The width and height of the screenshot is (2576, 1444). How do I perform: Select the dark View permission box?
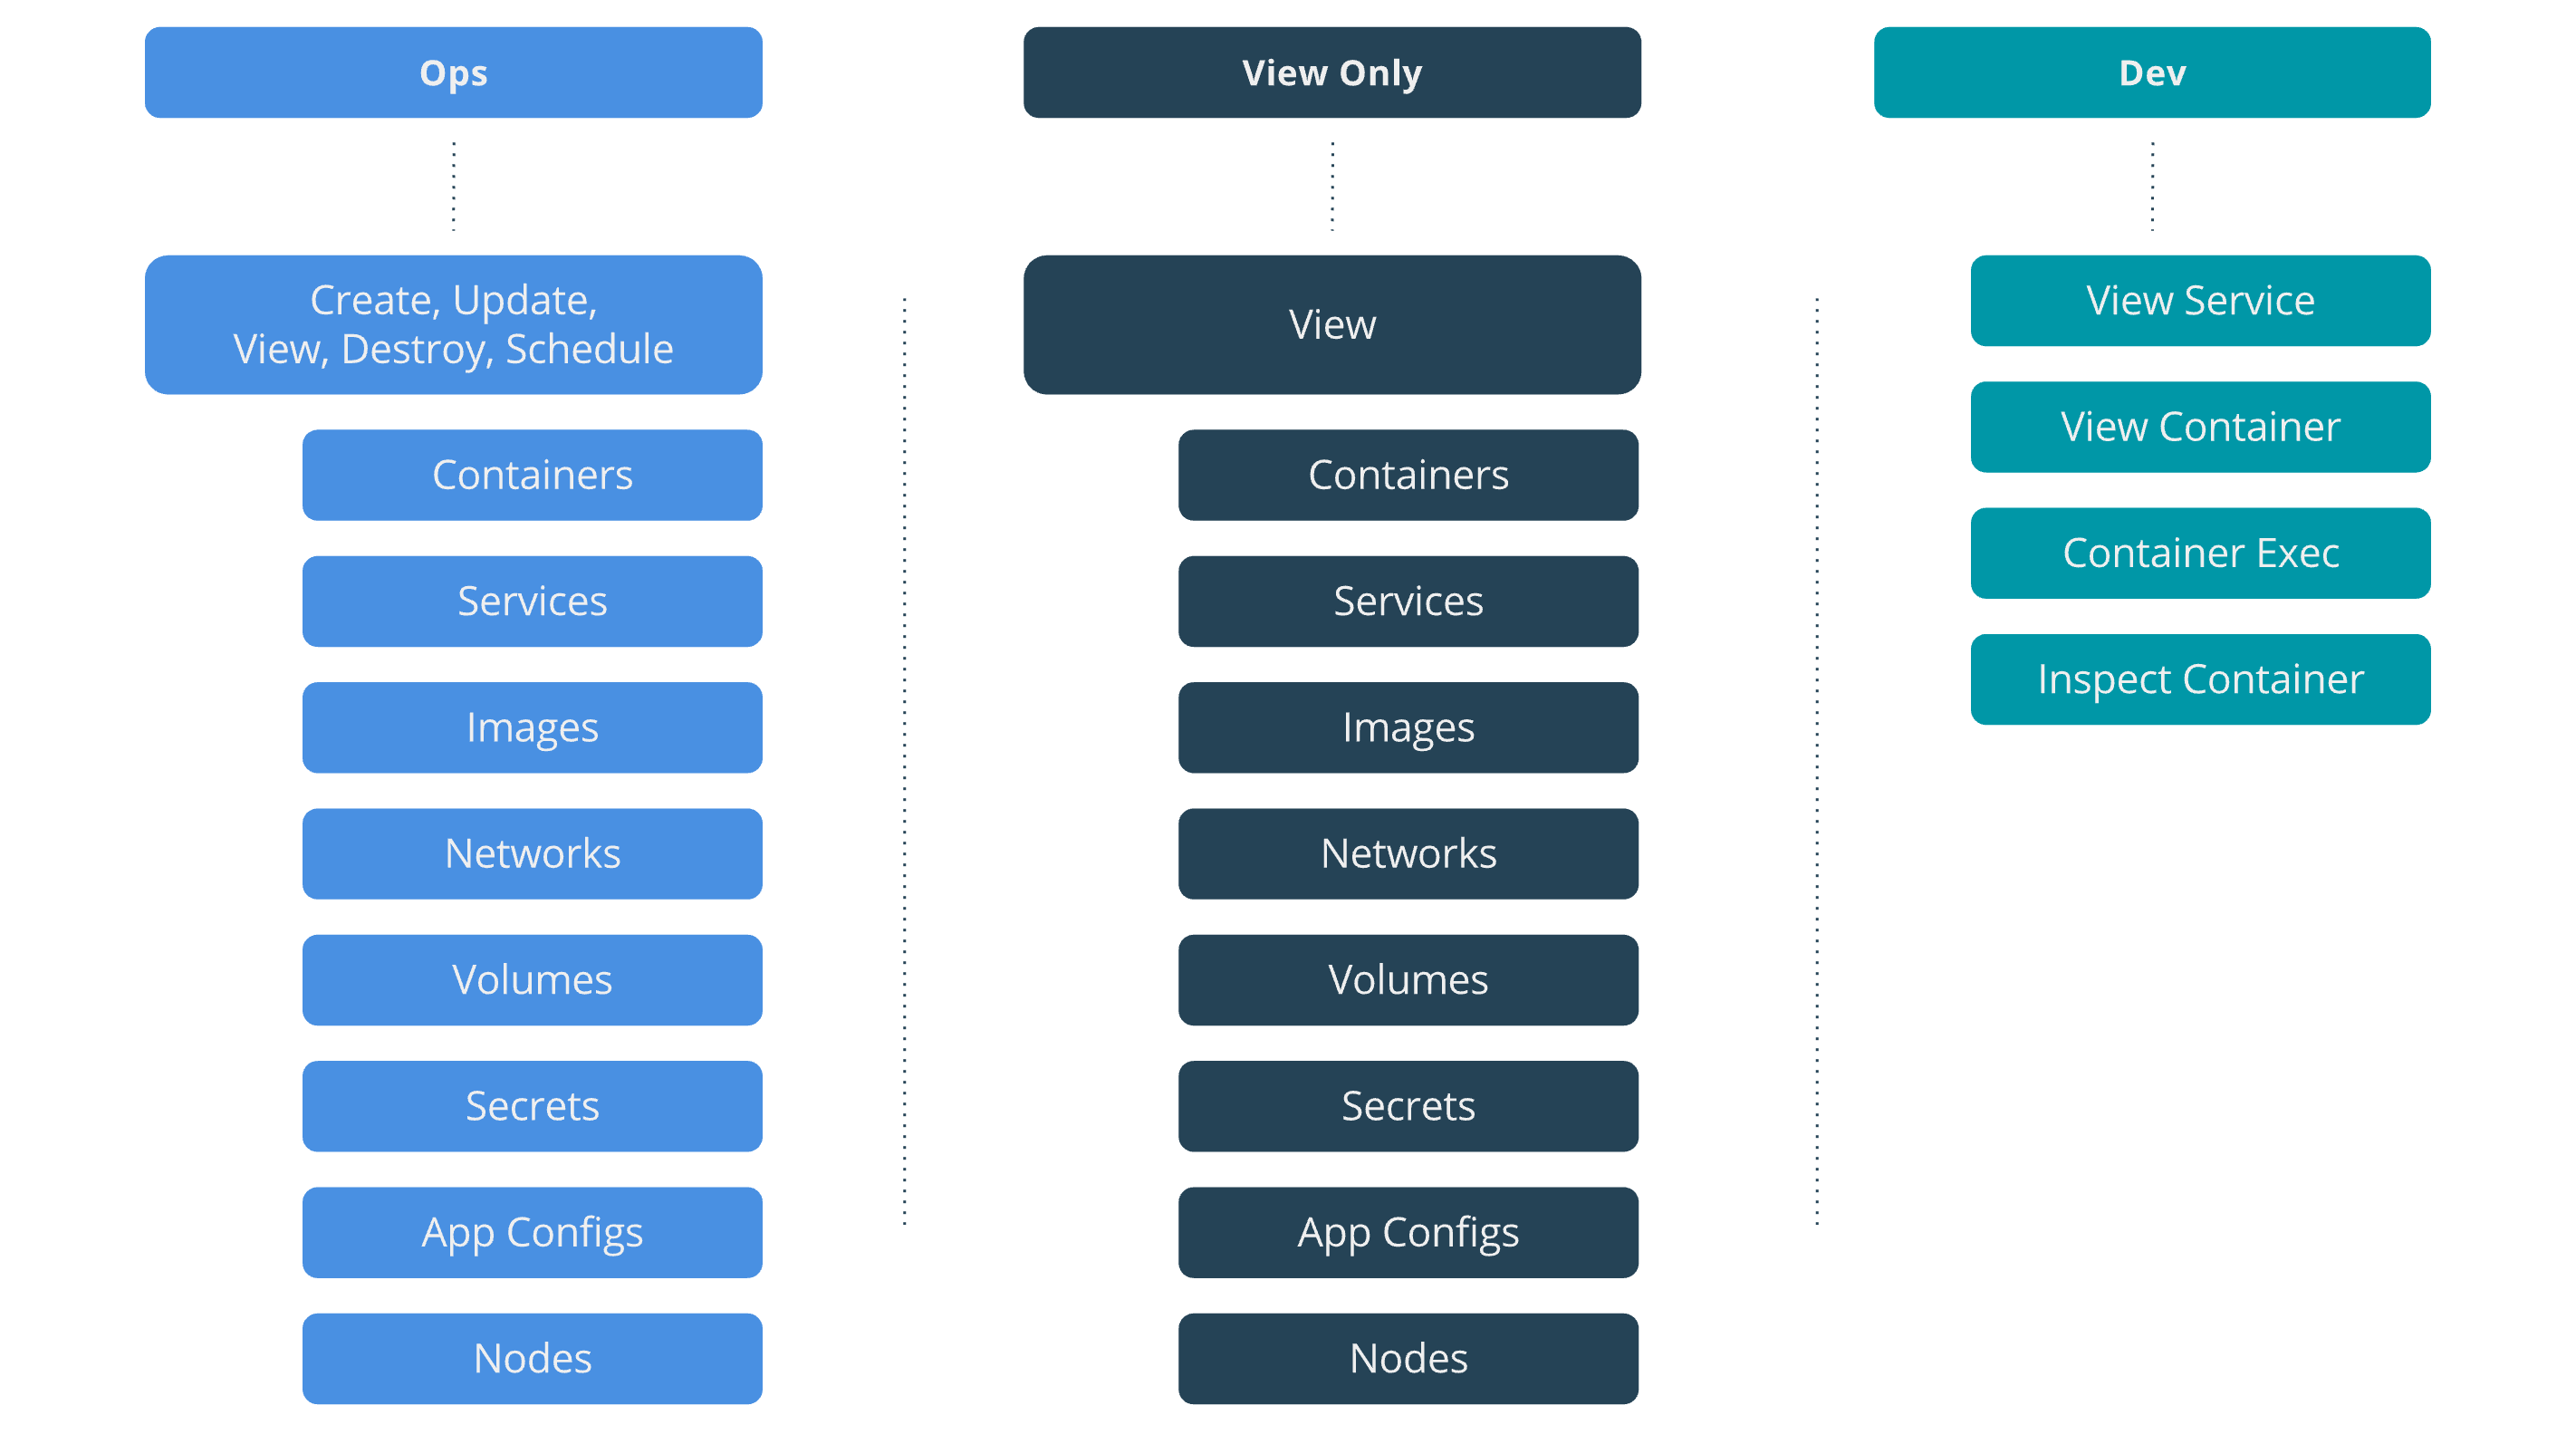coord(1331,324)
